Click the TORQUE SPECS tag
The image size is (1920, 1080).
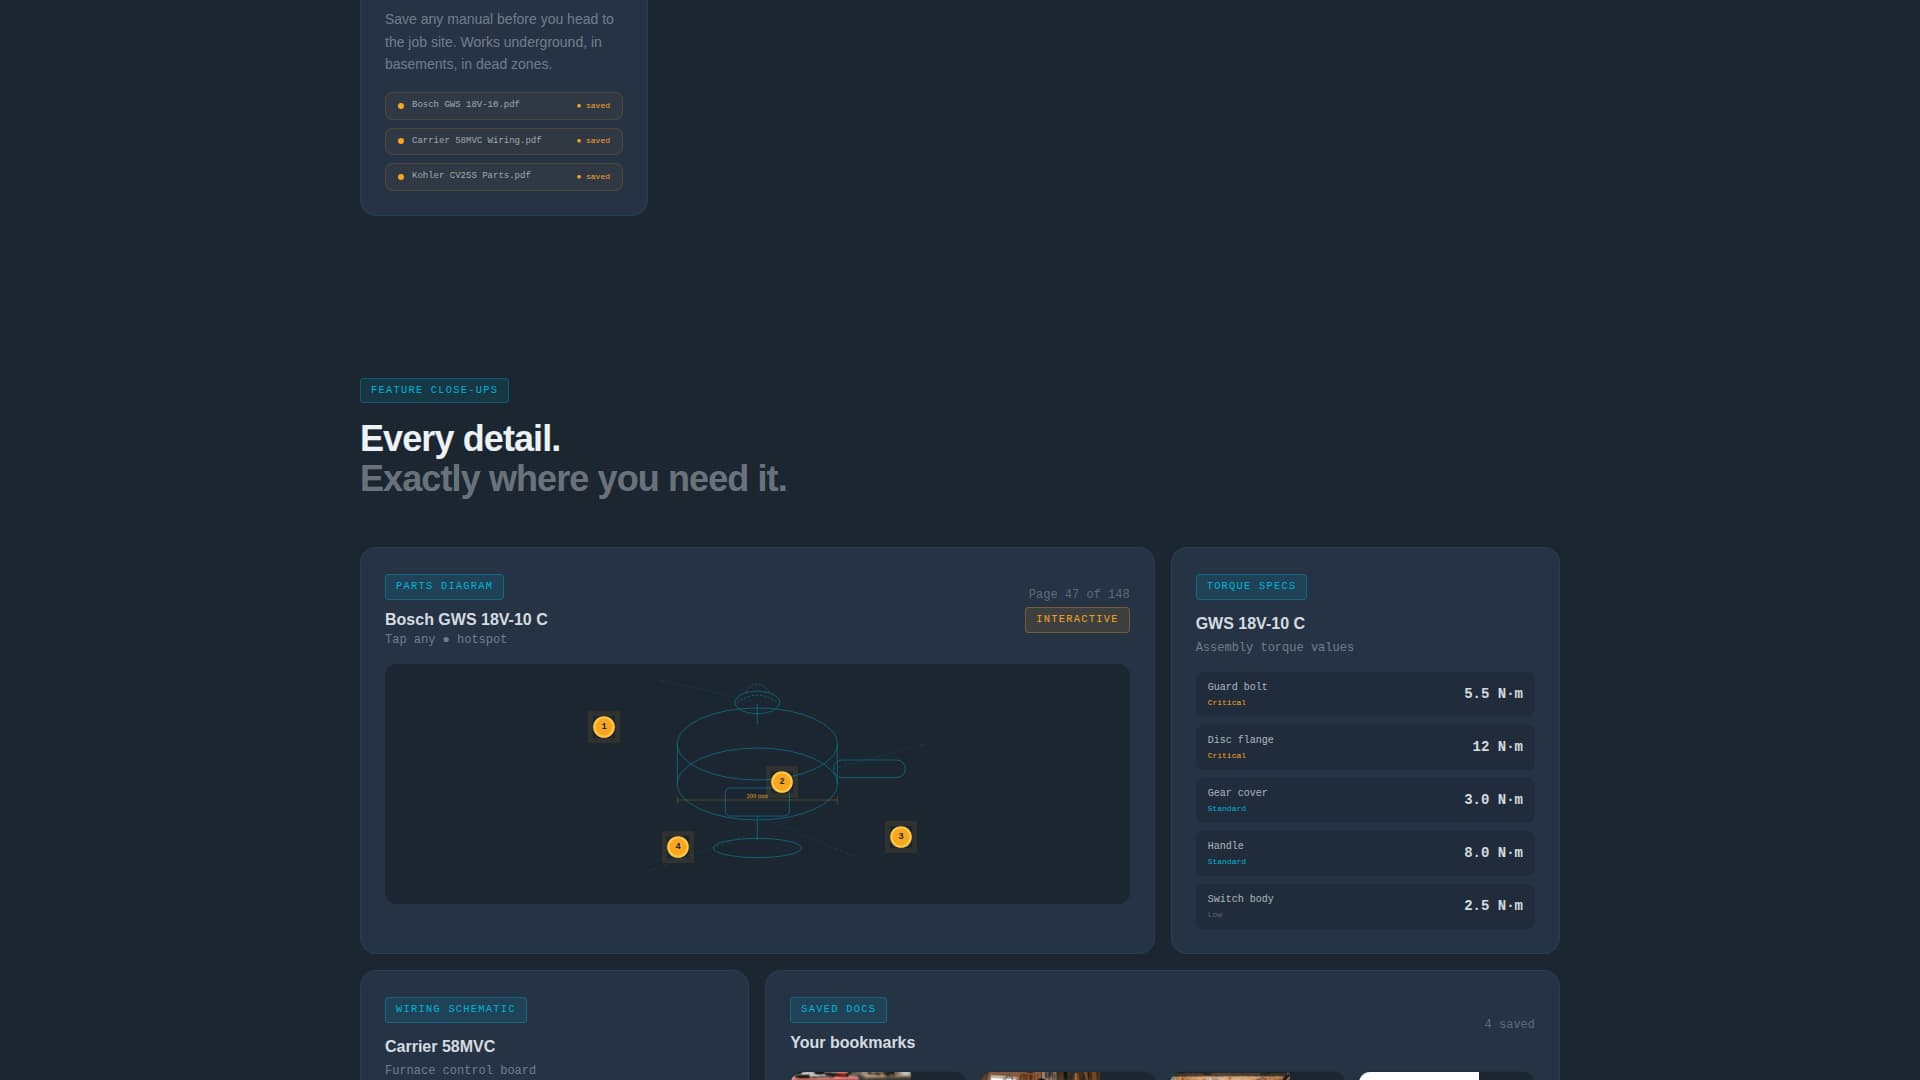point(1251,587)
